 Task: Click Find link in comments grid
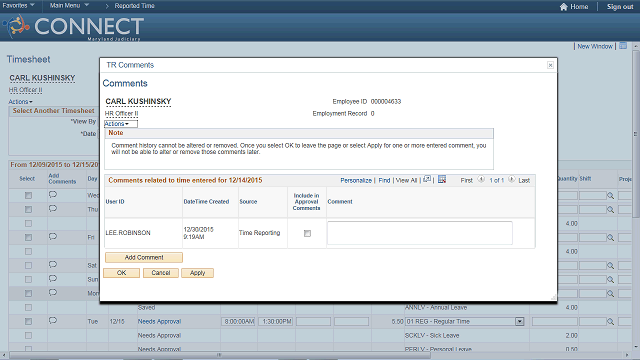pos(384,180)
